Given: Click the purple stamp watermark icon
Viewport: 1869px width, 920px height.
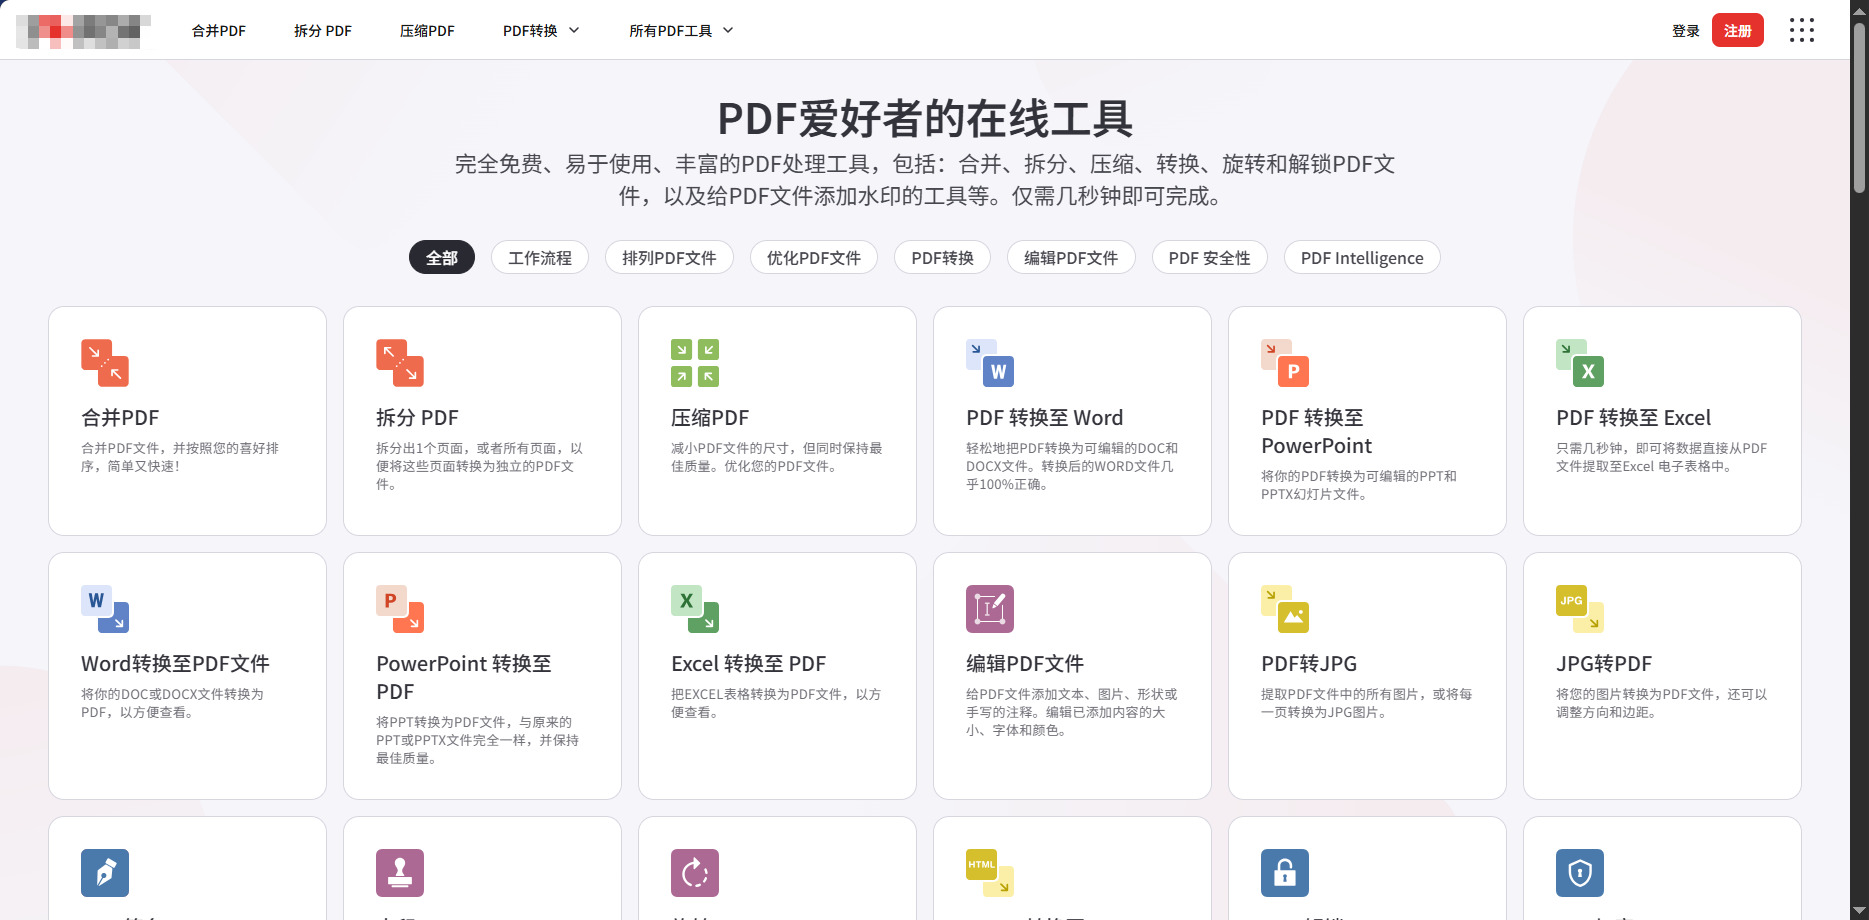Looking at the screenshot, I should click(x=400, y=873).
